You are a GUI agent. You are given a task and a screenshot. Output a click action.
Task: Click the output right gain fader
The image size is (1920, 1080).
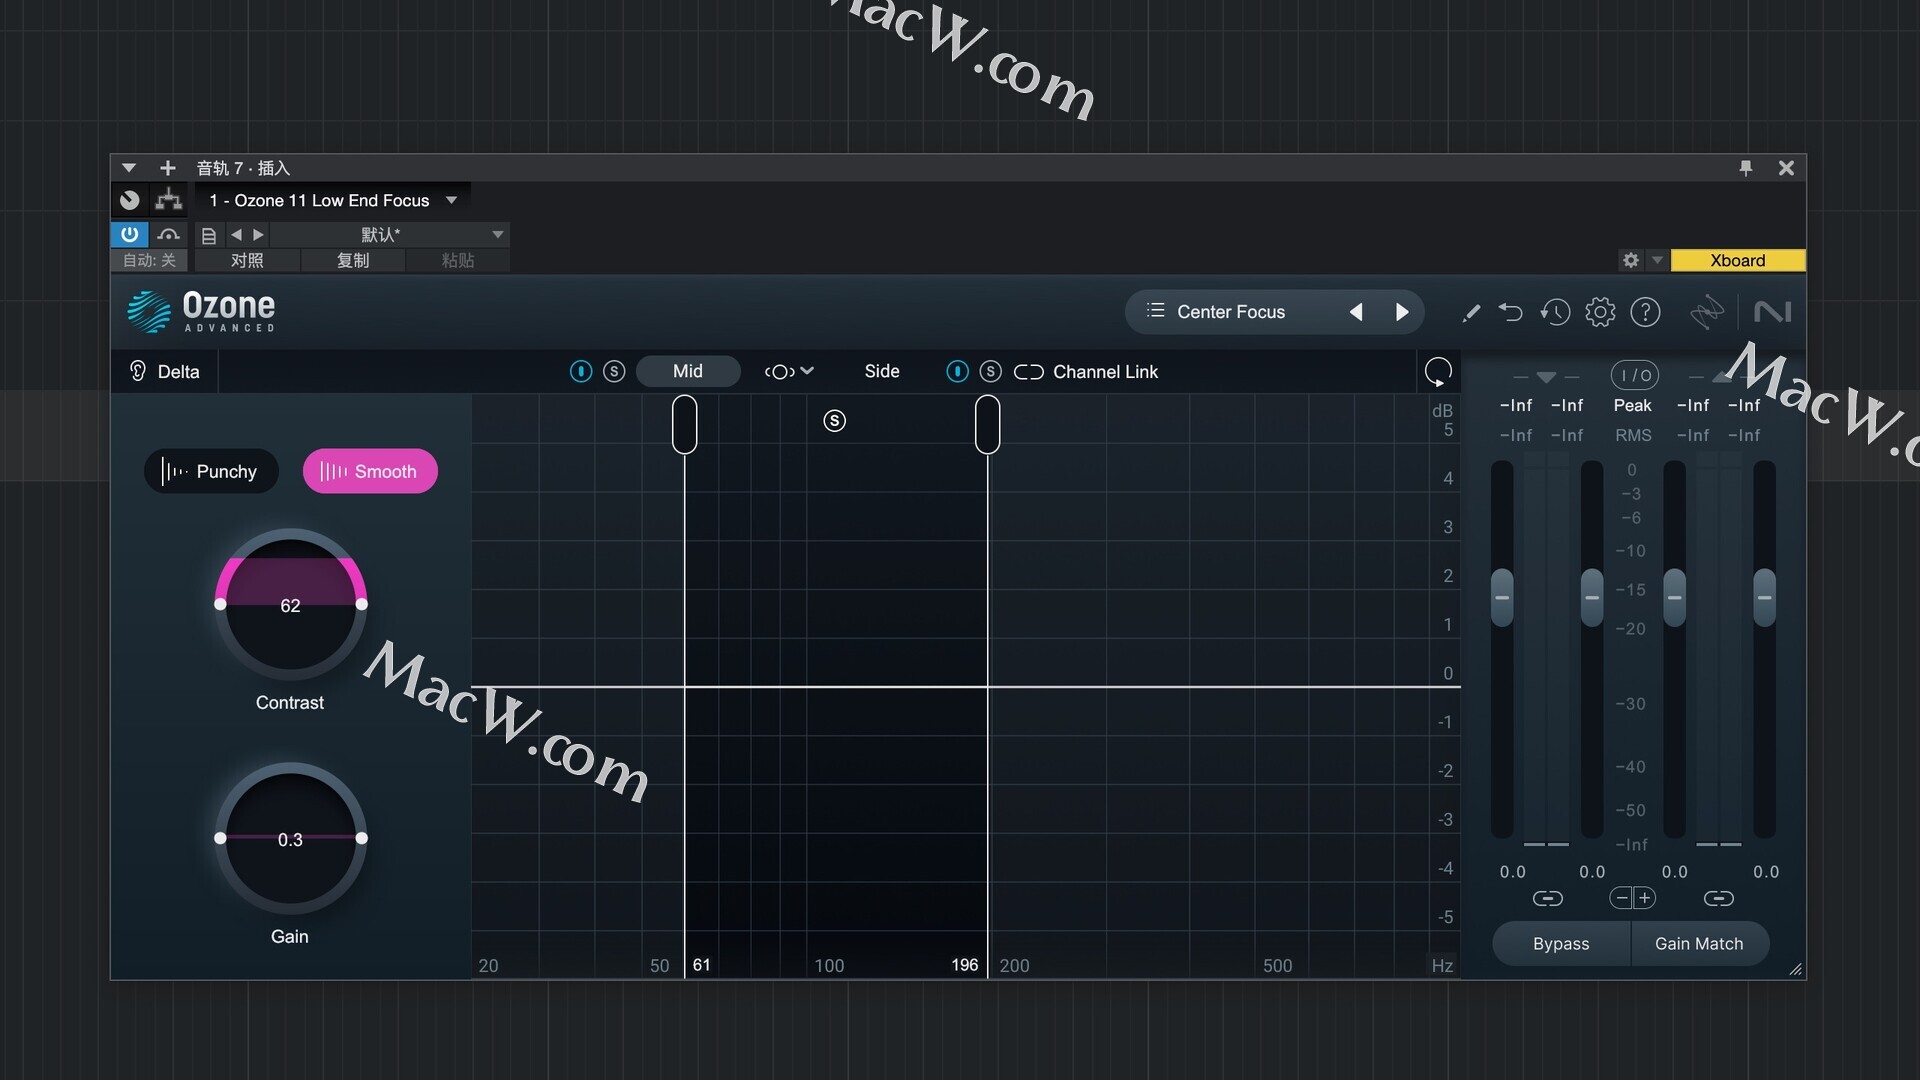pyautogui.click(x=1765, y=597)
